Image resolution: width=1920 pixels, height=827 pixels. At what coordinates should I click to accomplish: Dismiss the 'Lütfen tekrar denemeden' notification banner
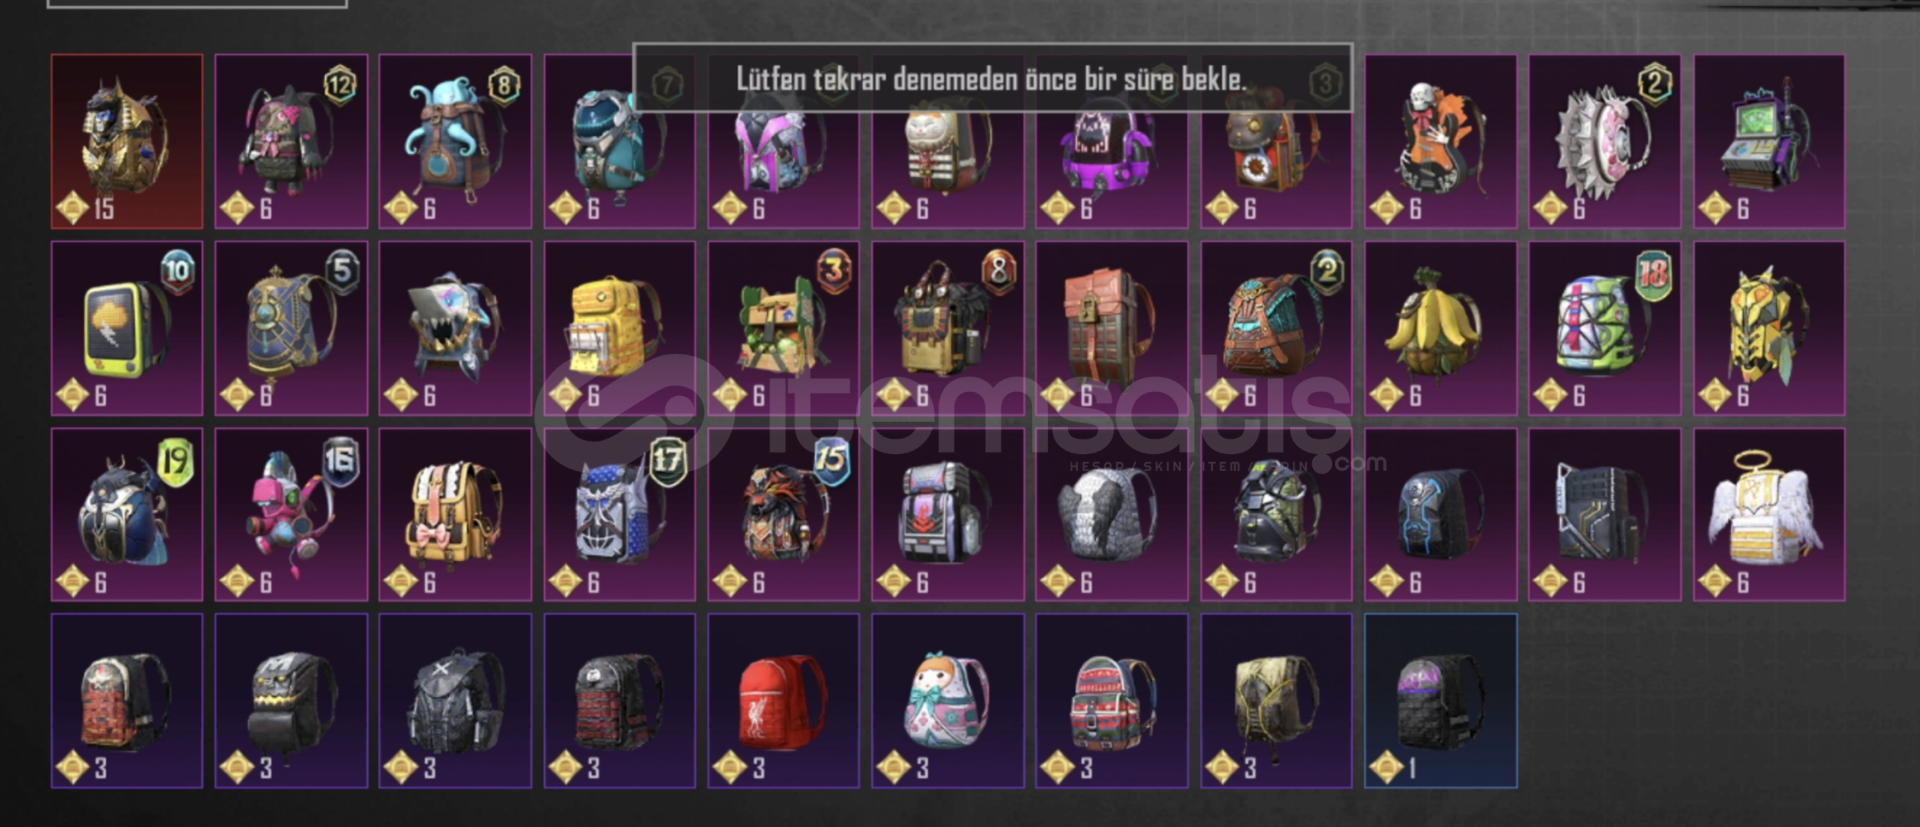[992, 78]
